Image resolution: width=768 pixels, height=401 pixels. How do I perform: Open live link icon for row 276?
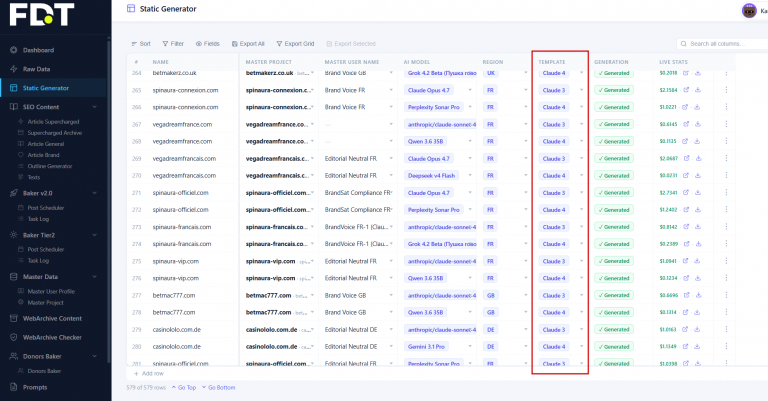point(685,278)
